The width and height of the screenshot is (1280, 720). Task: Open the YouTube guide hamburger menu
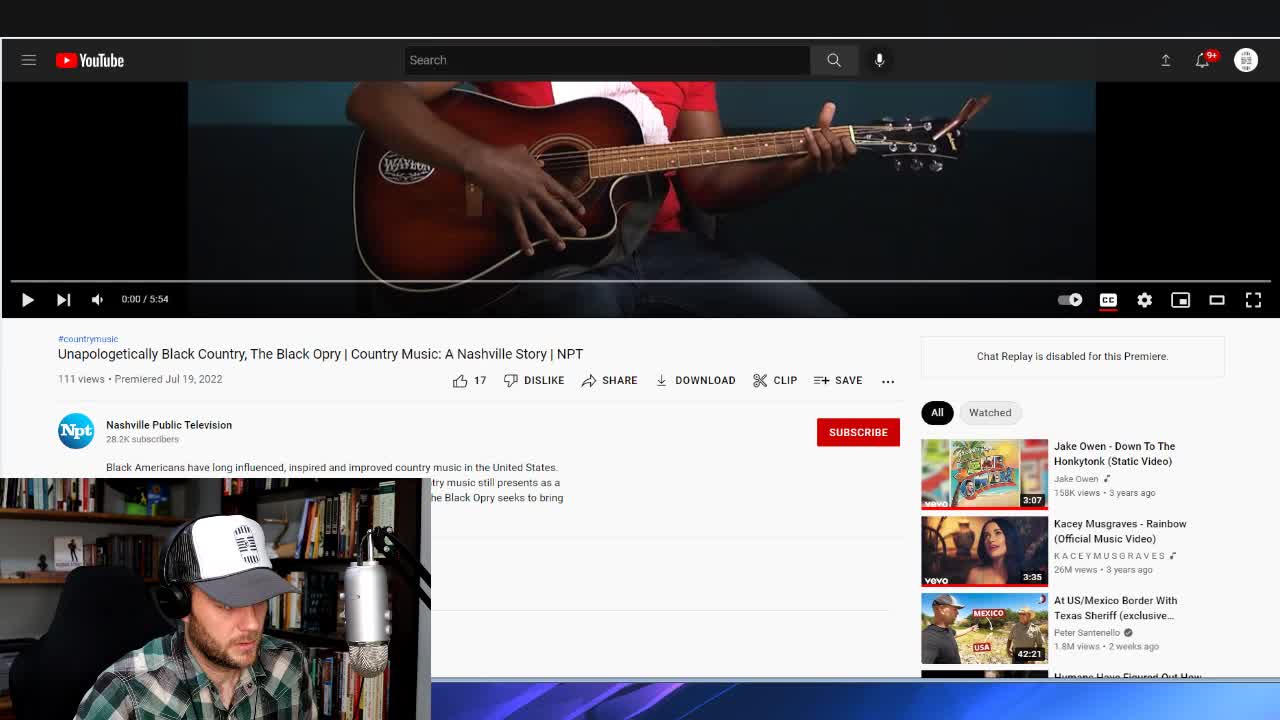[x=29, y=60]
